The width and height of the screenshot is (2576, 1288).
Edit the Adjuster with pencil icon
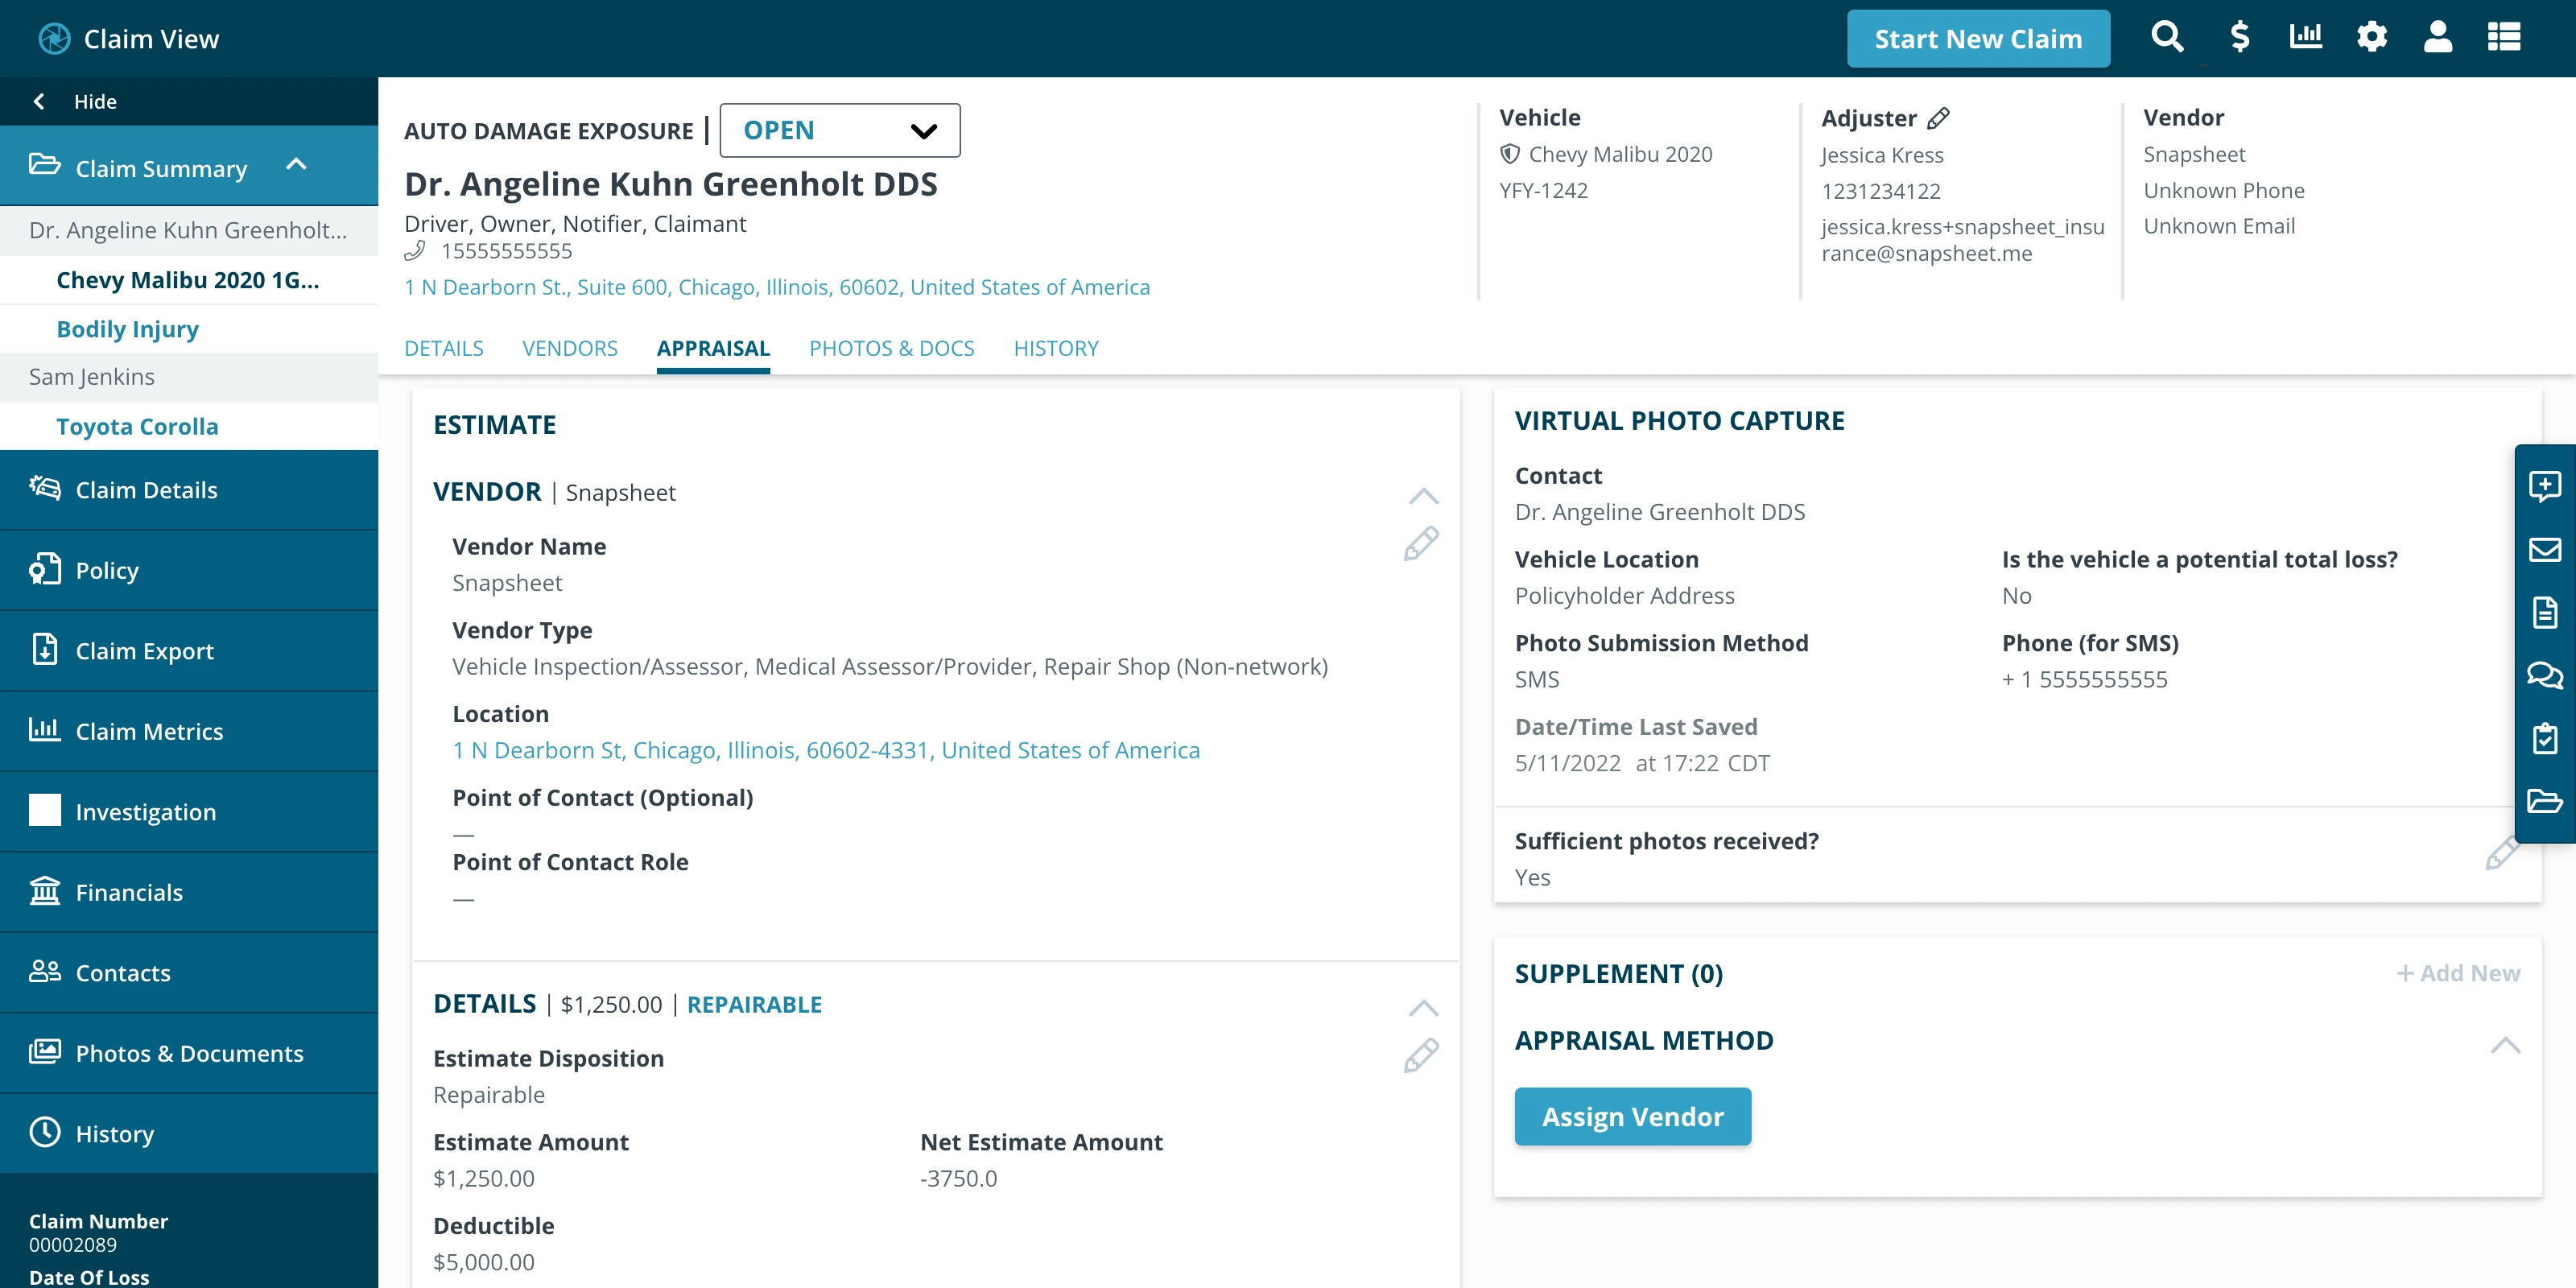pyautogui.click(x=1938, y=118)
